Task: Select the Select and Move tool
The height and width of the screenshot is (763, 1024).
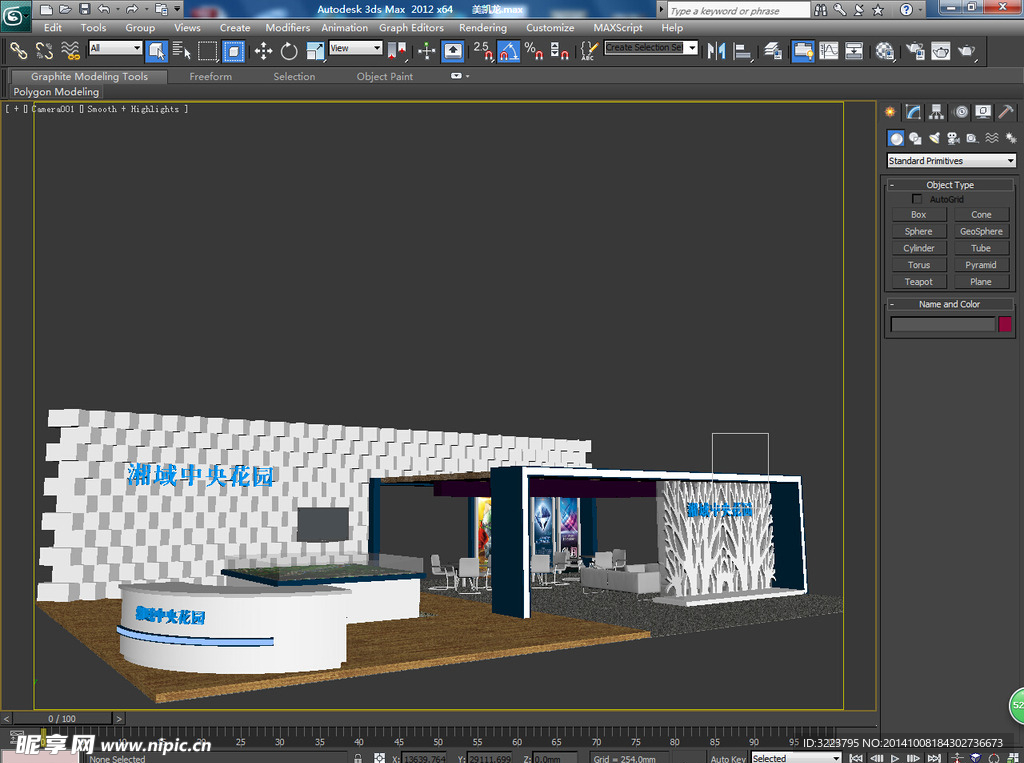Action: click(263, 51)
